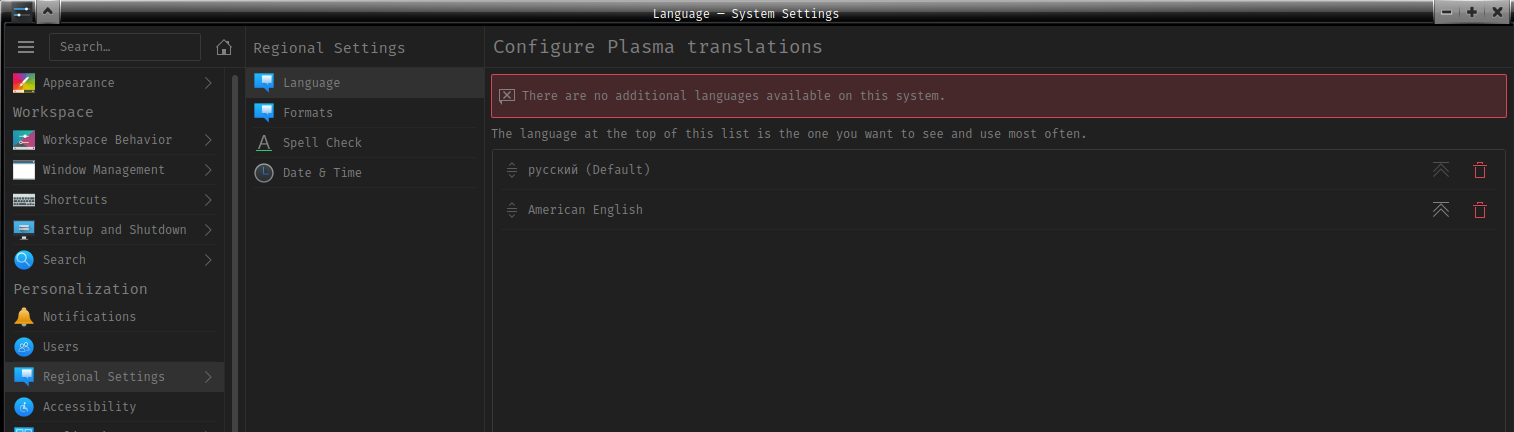Open Startup and Shutdown label
Viewport: 1514px width, 432px height.
pyautogui.click(x=115, y=230)
